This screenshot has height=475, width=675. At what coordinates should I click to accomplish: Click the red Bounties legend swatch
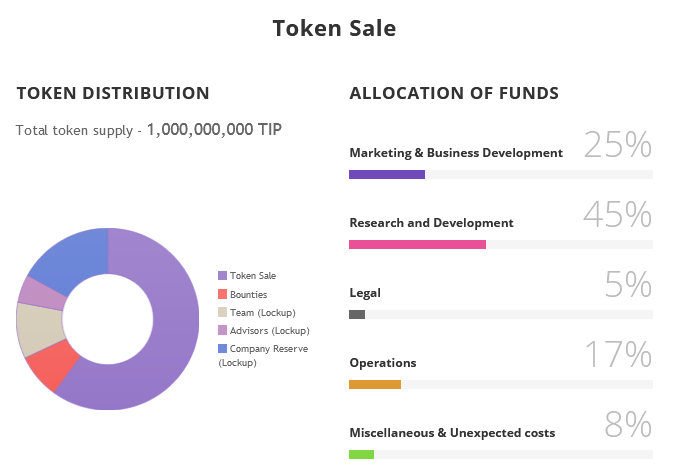223,294
